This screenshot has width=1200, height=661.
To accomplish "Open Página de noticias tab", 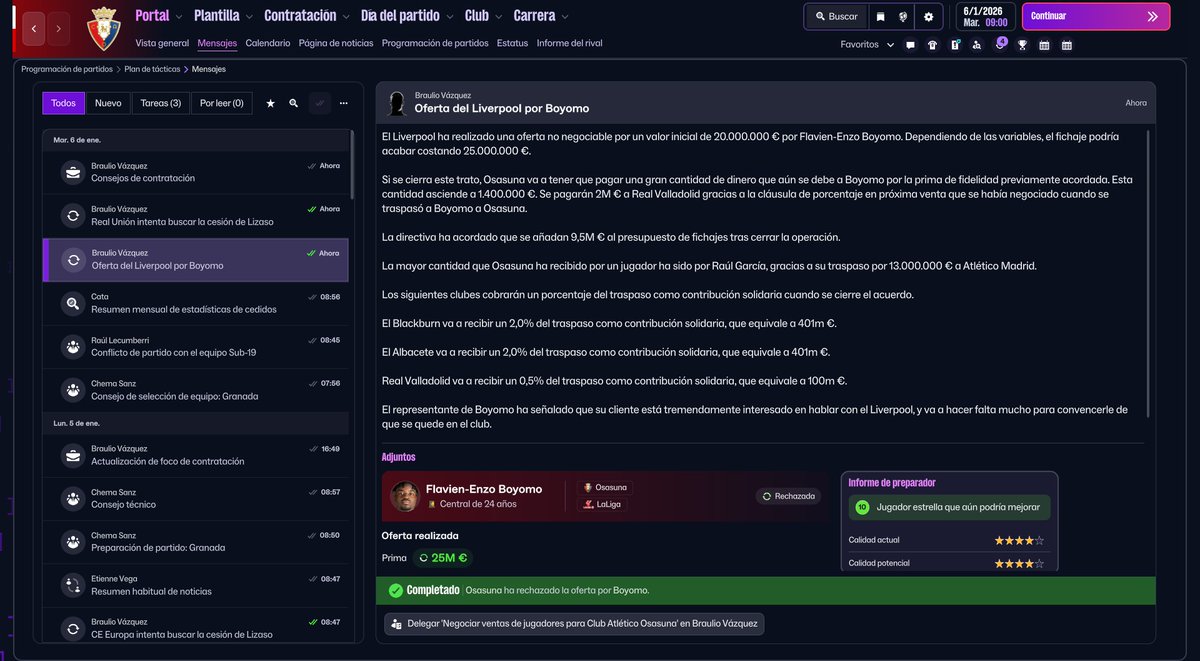I will point(336,43).
